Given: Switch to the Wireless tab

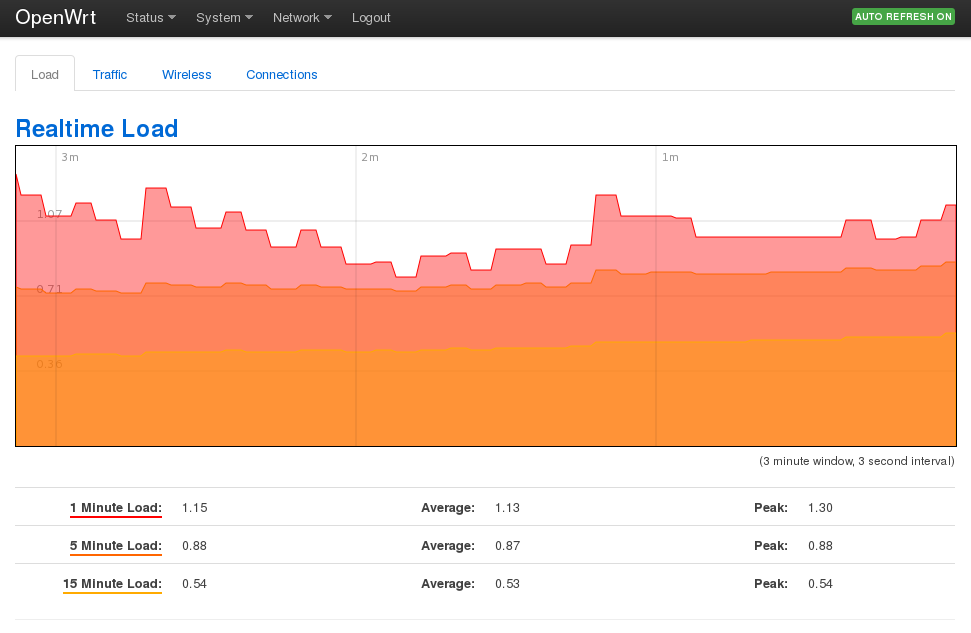Looking at the screenshot, I should pyautogui.click(x=186, y=74).
